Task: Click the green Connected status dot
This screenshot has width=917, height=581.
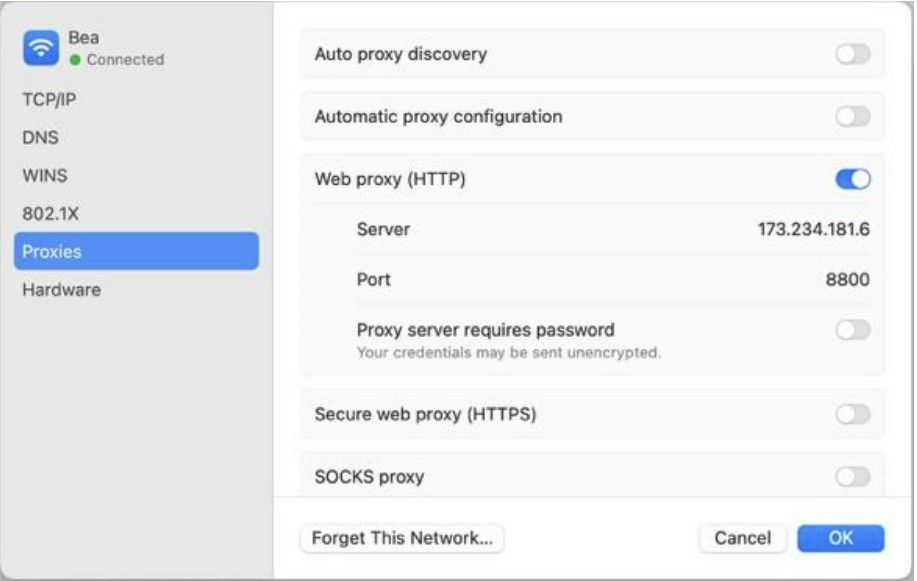Action: tap(75, 60)
